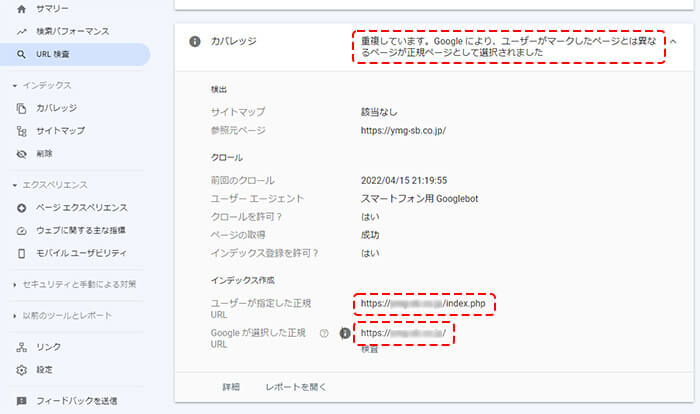Image resolution: width=700 pixels, height=414 pixels.
Task: Open ウェブに関する主な指標 report
Action: click(x=81, y=230)
